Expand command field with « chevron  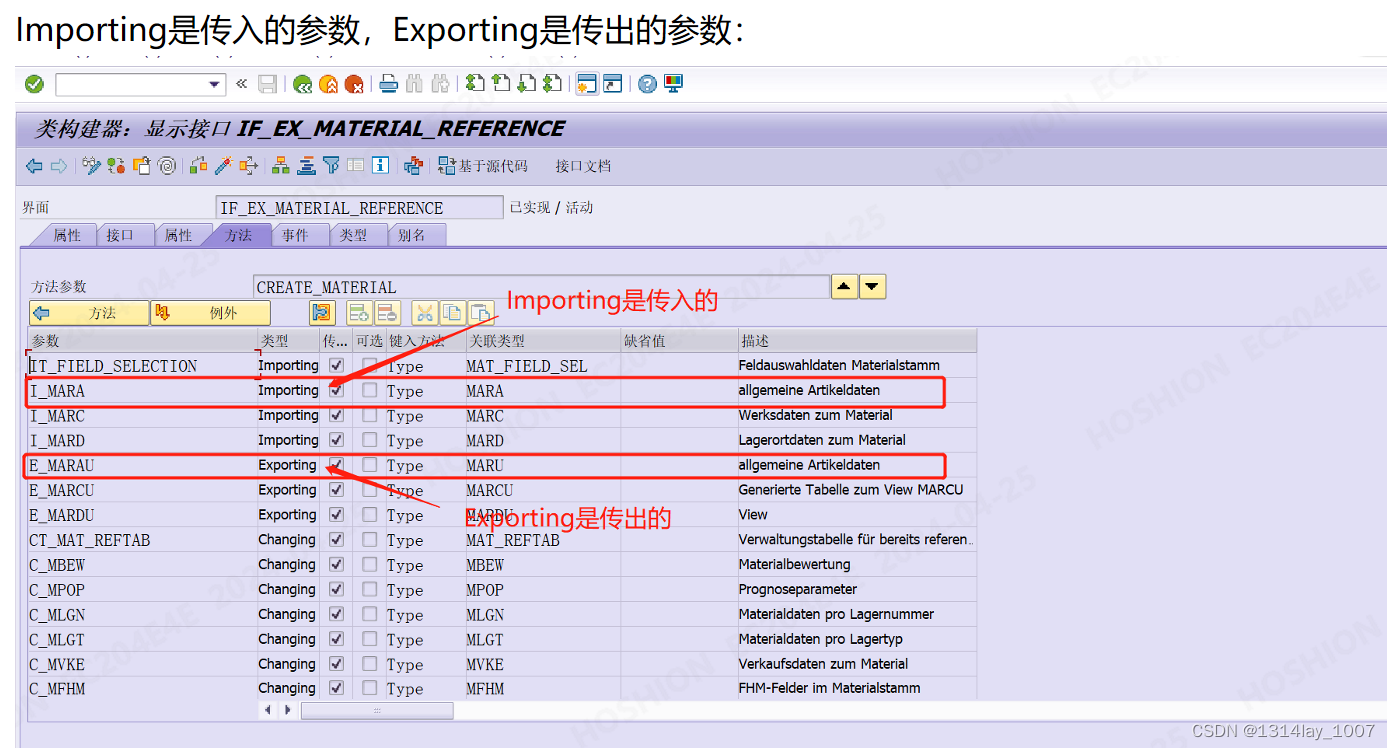click(x=241, y=84)
